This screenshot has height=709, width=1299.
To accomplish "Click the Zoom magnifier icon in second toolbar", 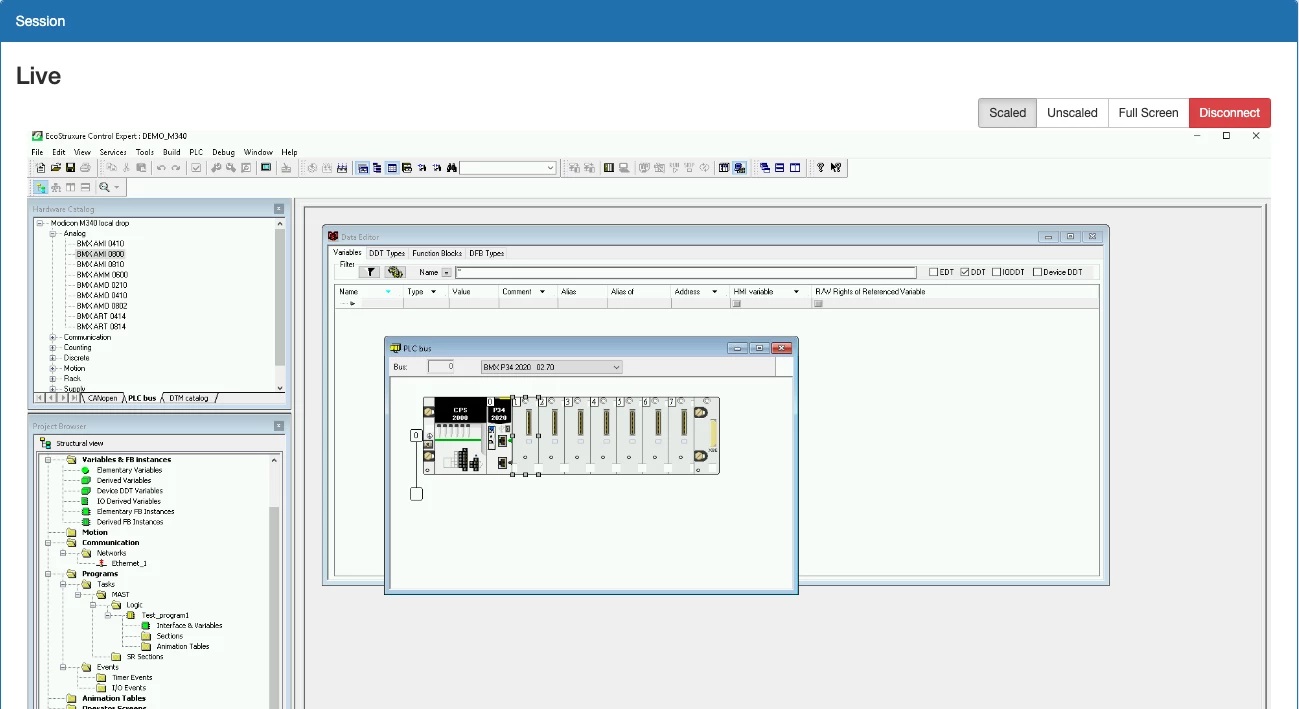I will click(104, 187).
